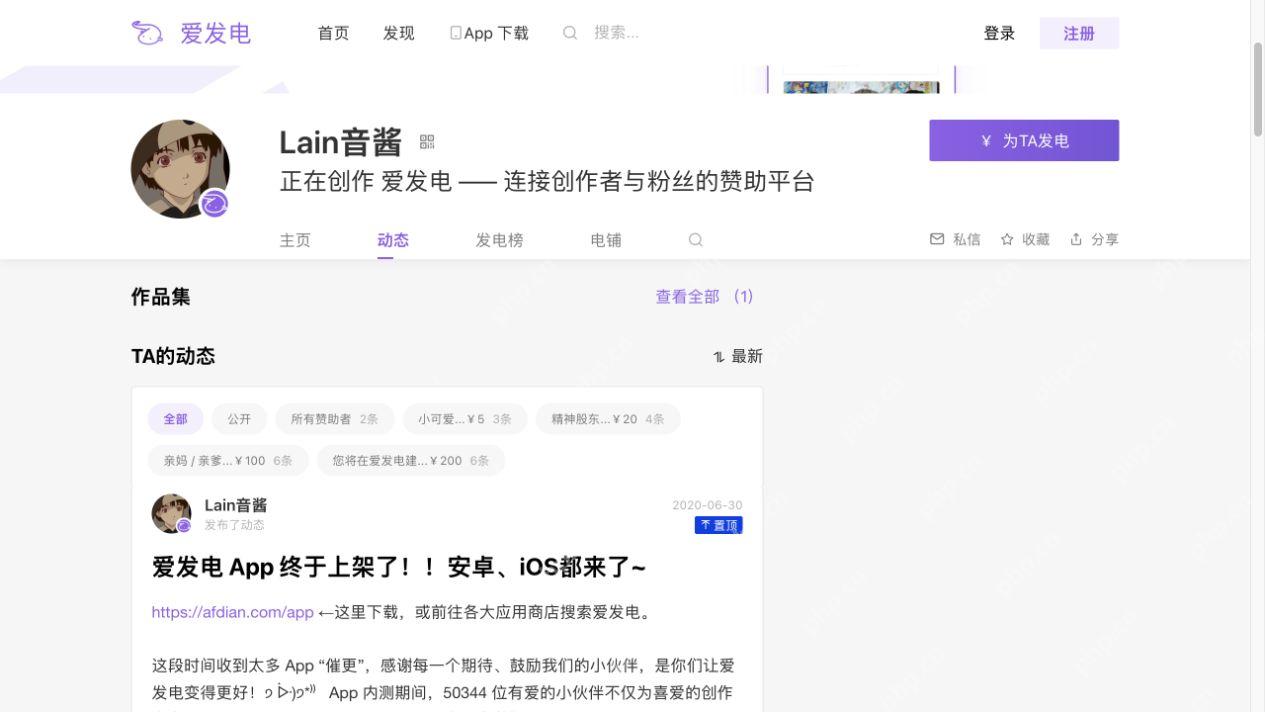Click the 注册 button
Viewport: 1265px width, 712px height.
point(1079,33)
